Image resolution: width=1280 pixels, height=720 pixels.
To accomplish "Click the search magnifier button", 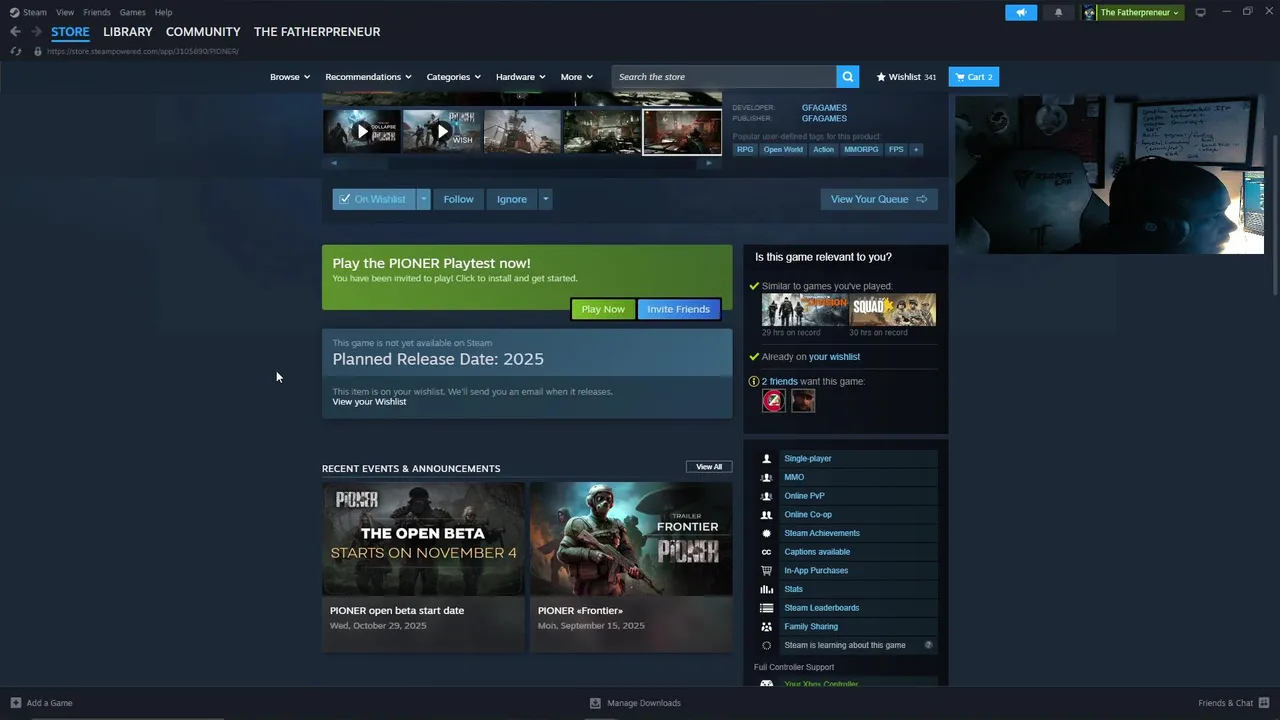I will tap(848, 77).
